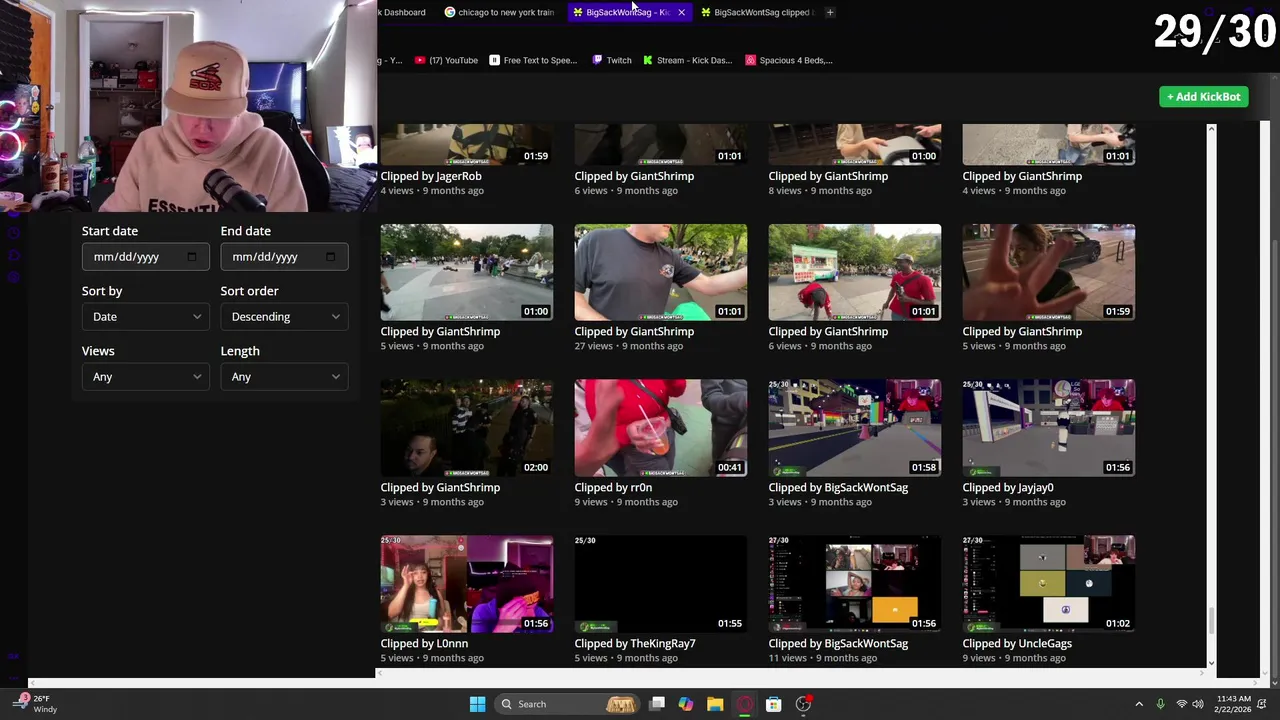Open the OBS Studio taskbar icon
Screen dimensions: 1280x720
[803, 704]
